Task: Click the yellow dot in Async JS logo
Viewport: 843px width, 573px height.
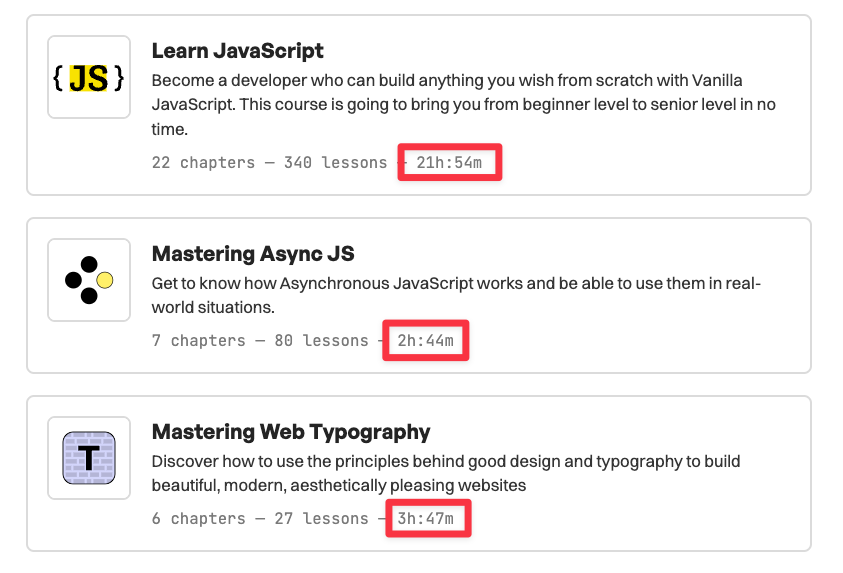Action: [x=105, y=281]
